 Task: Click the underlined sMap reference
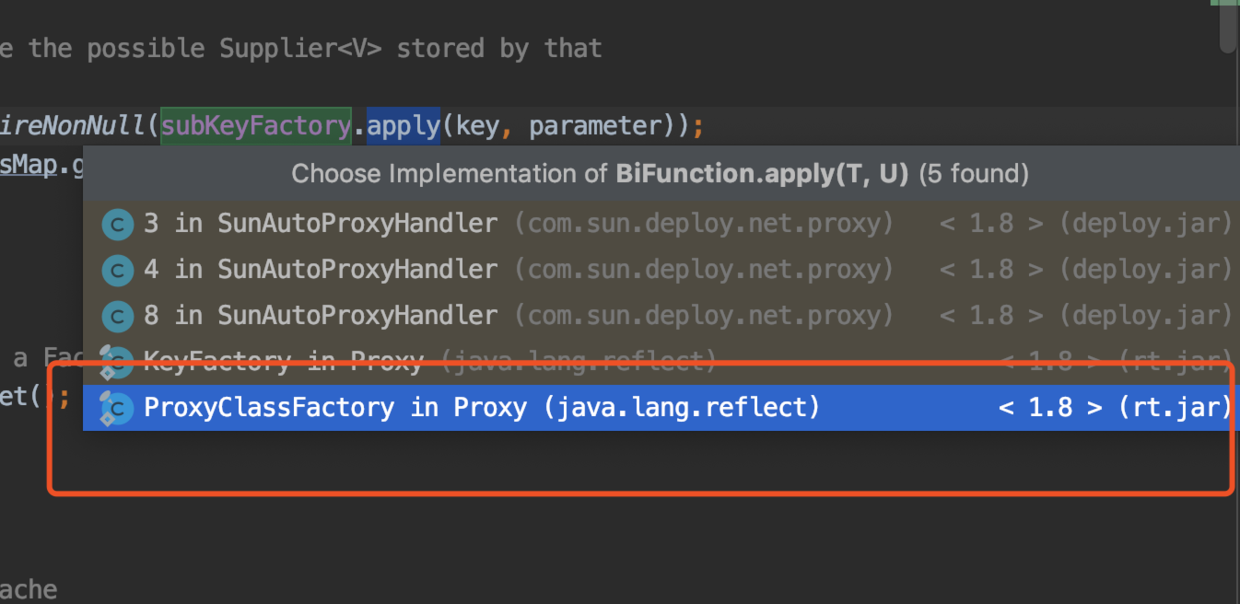[x=28, y=165]
